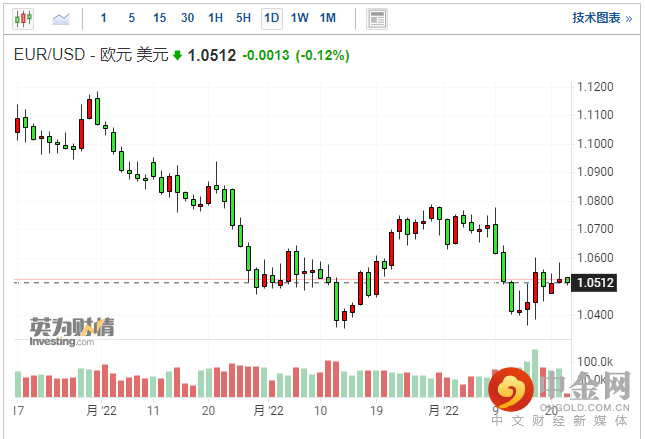Select the 1M monthly interval
This screenshot has width=645, height=439.
point(328,18)
